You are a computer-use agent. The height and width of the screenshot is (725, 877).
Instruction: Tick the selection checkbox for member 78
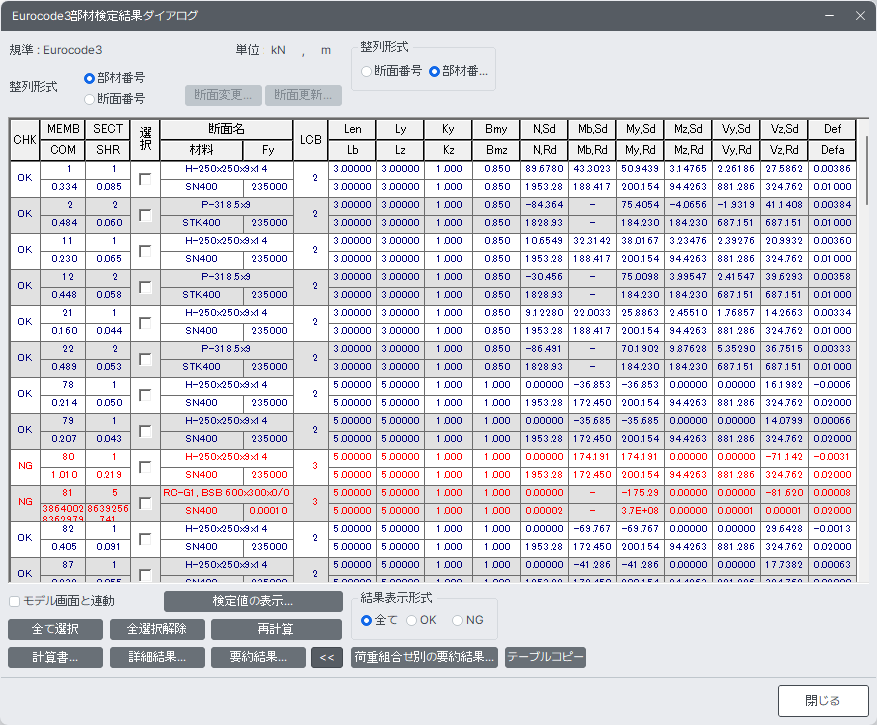[x=145, y=395]
